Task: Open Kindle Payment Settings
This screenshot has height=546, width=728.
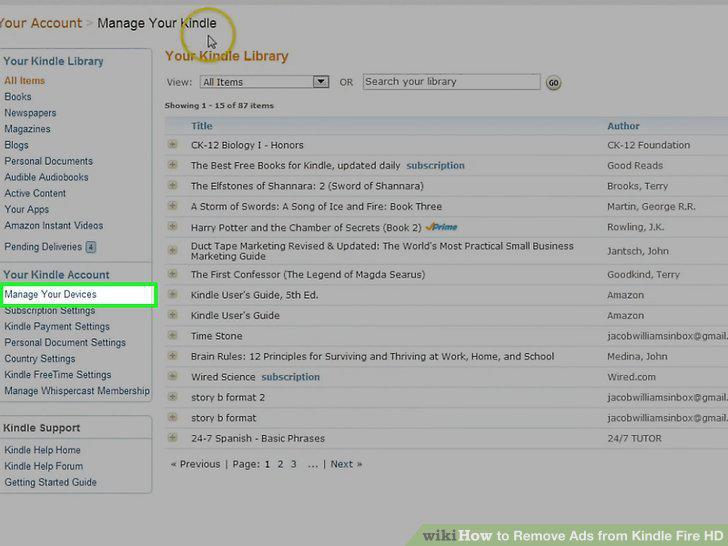Action: [x=57, y=326]
